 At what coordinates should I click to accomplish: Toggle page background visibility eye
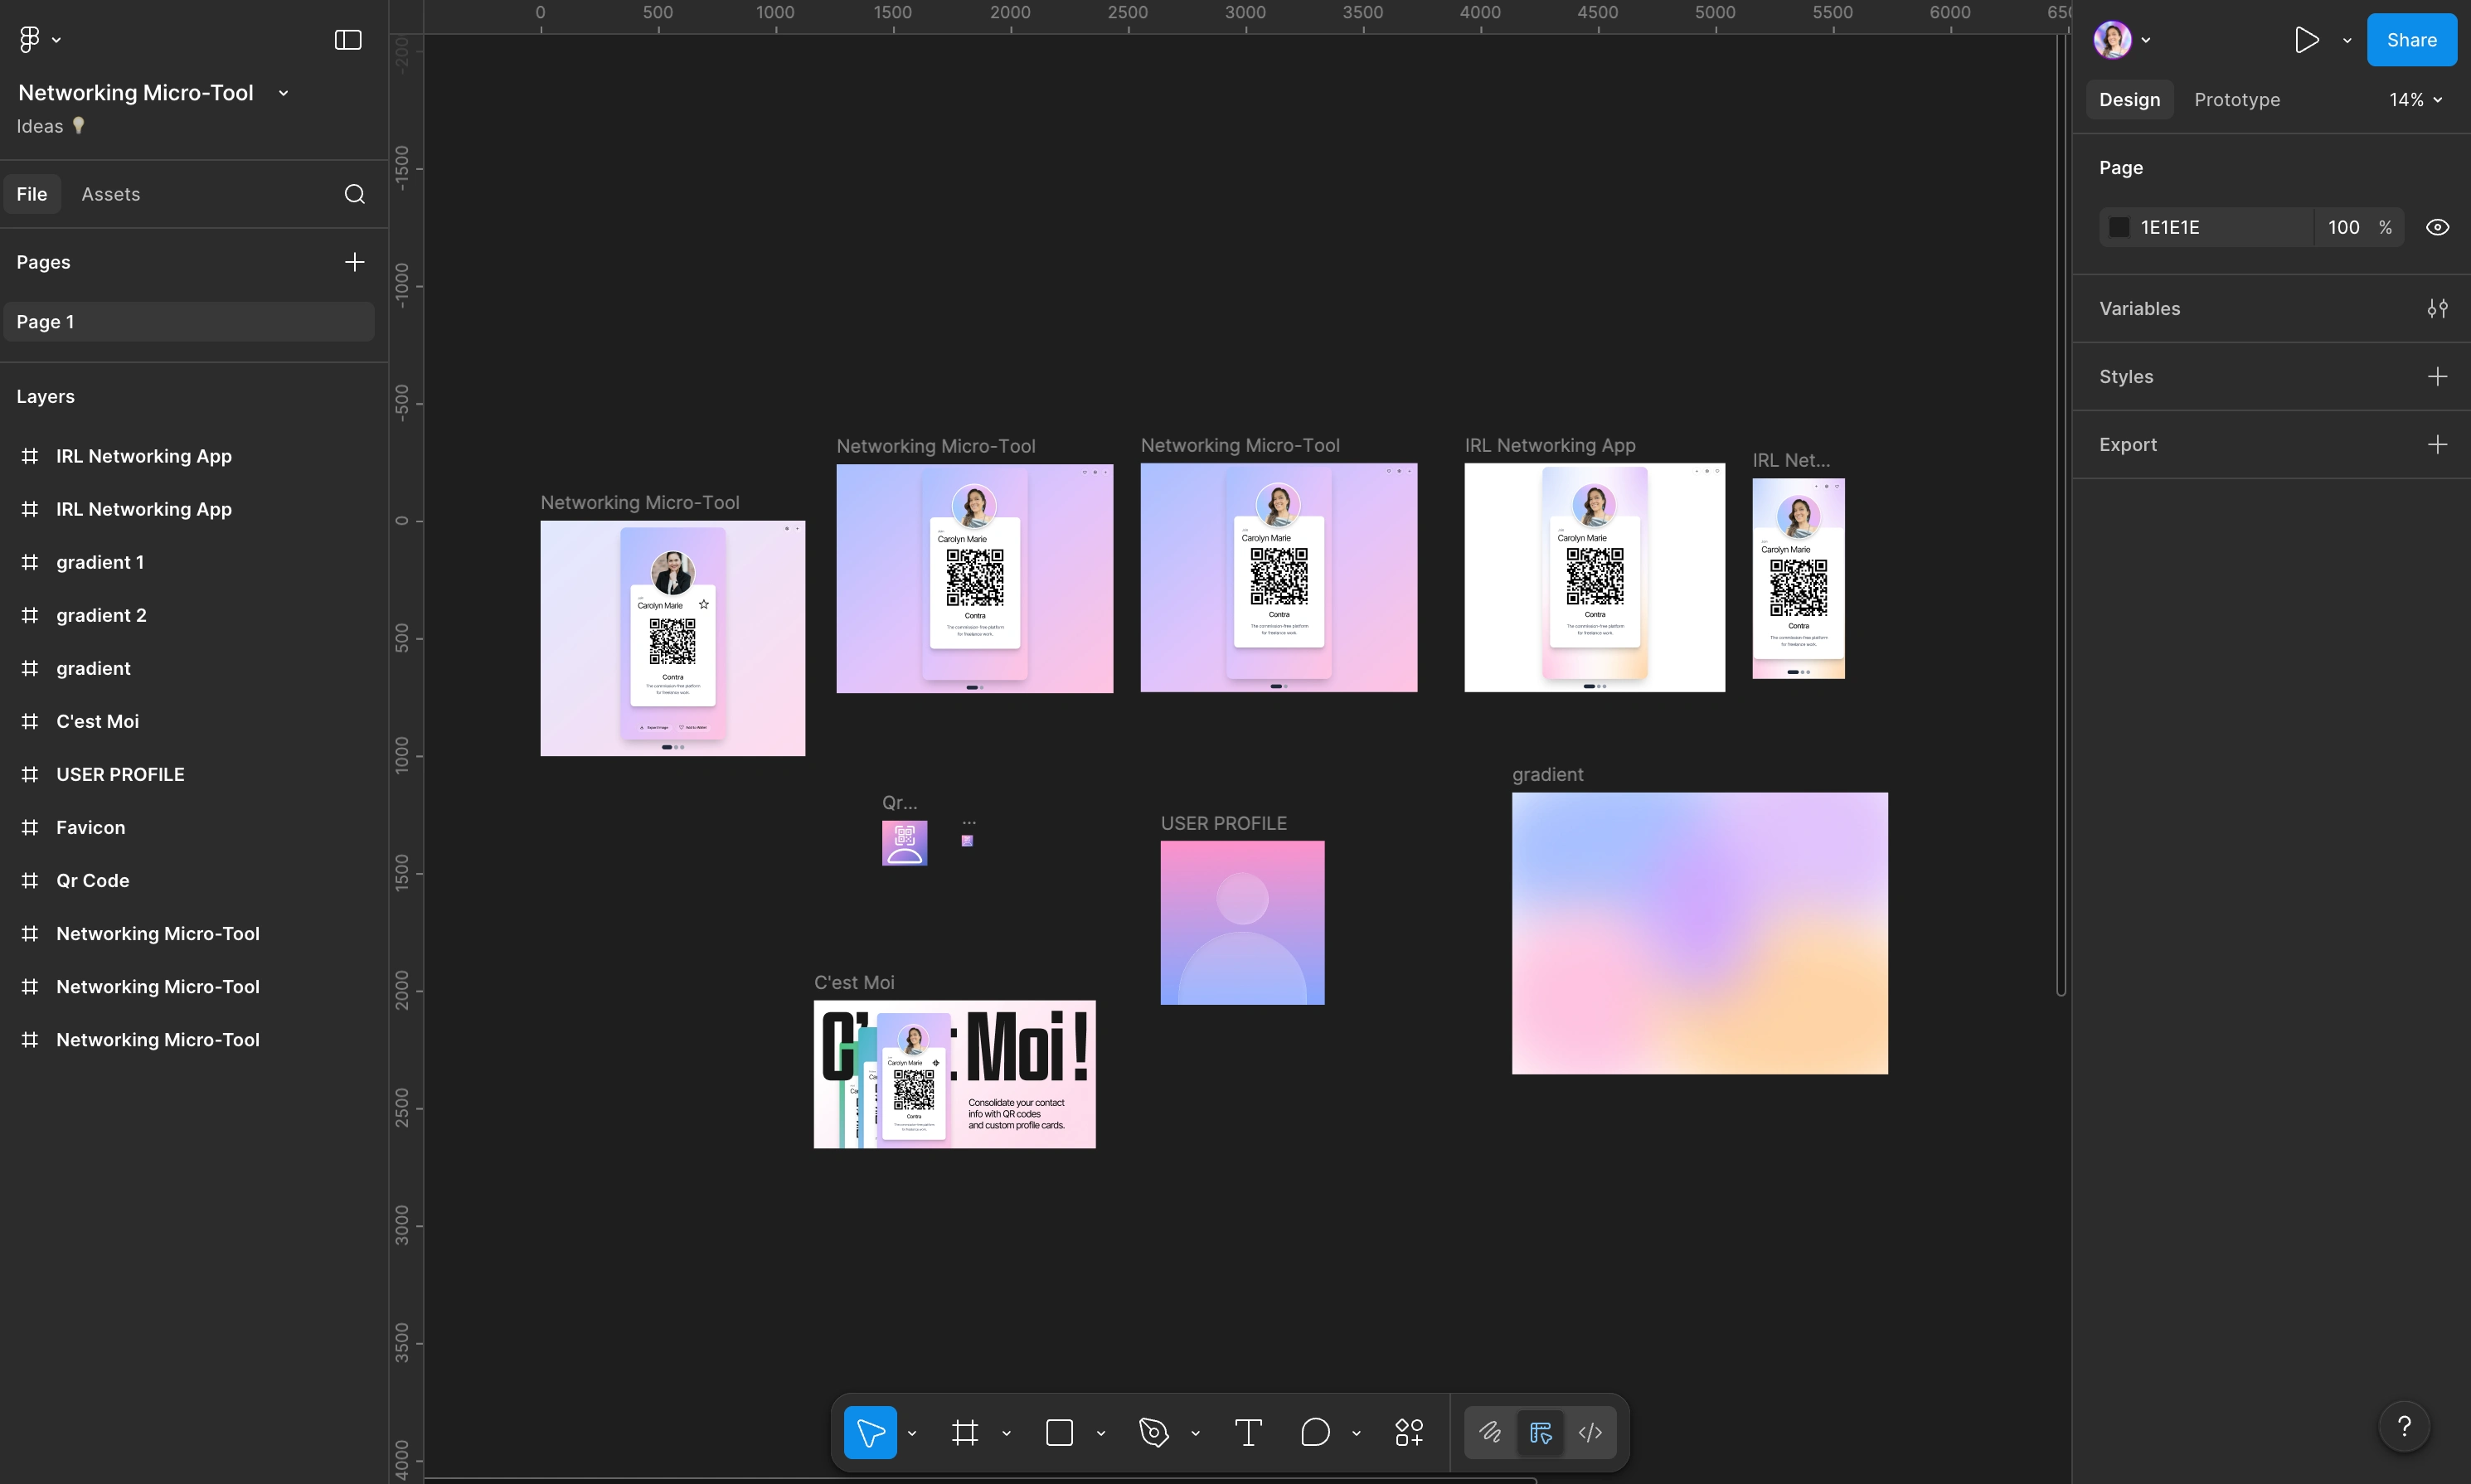tap(2437, 227)
